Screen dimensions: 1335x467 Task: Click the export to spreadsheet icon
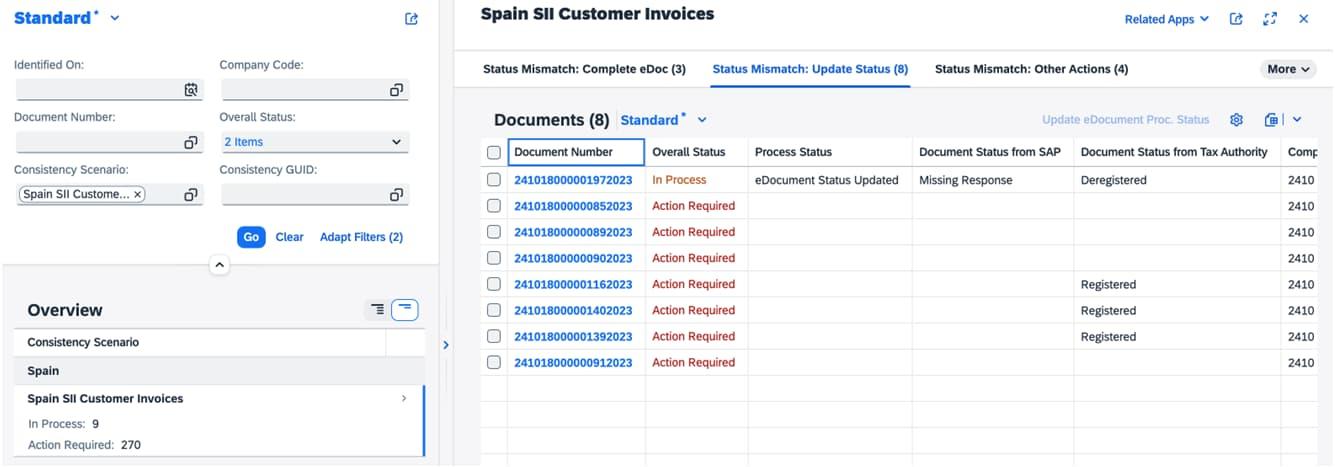[1271, 120]
